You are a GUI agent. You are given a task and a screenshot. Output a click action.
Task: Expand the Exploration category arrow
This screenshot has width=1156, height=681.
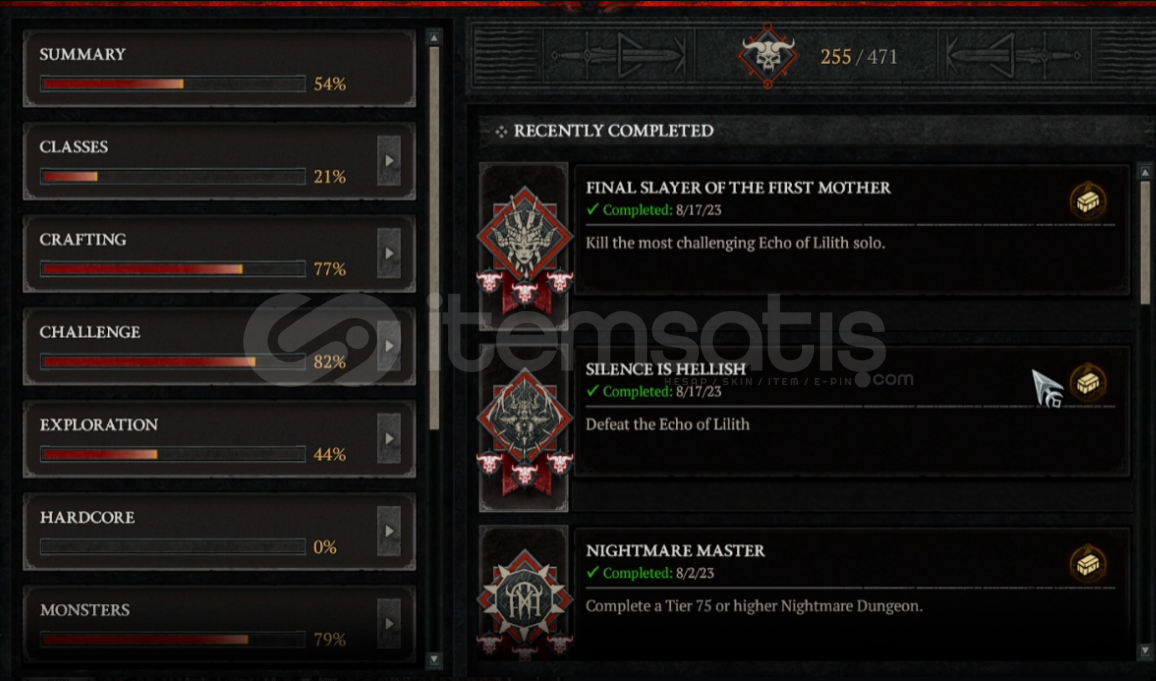coord(389,439)
